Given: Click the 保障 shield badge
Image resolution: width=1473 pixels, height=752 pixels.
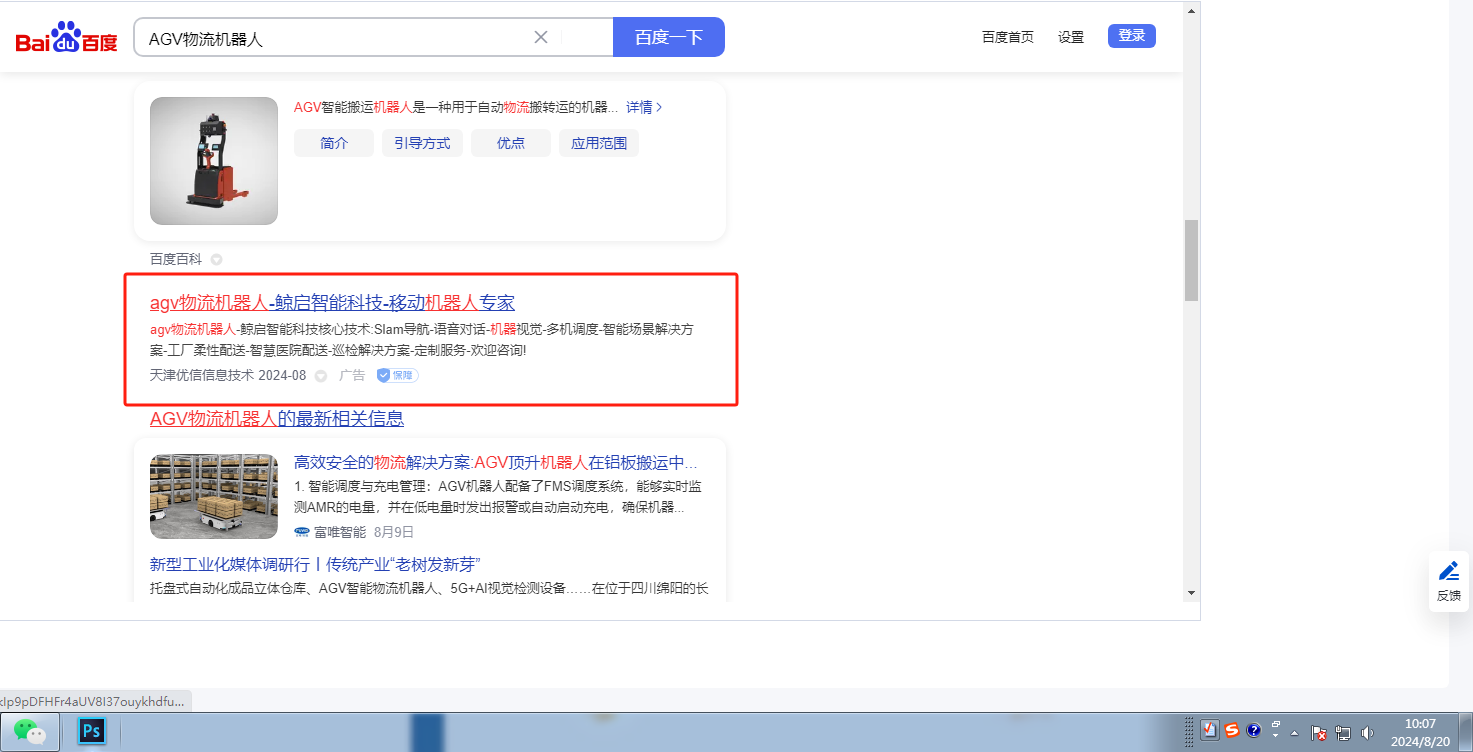Looking at the screenshot, I should [x=397, y=375].
